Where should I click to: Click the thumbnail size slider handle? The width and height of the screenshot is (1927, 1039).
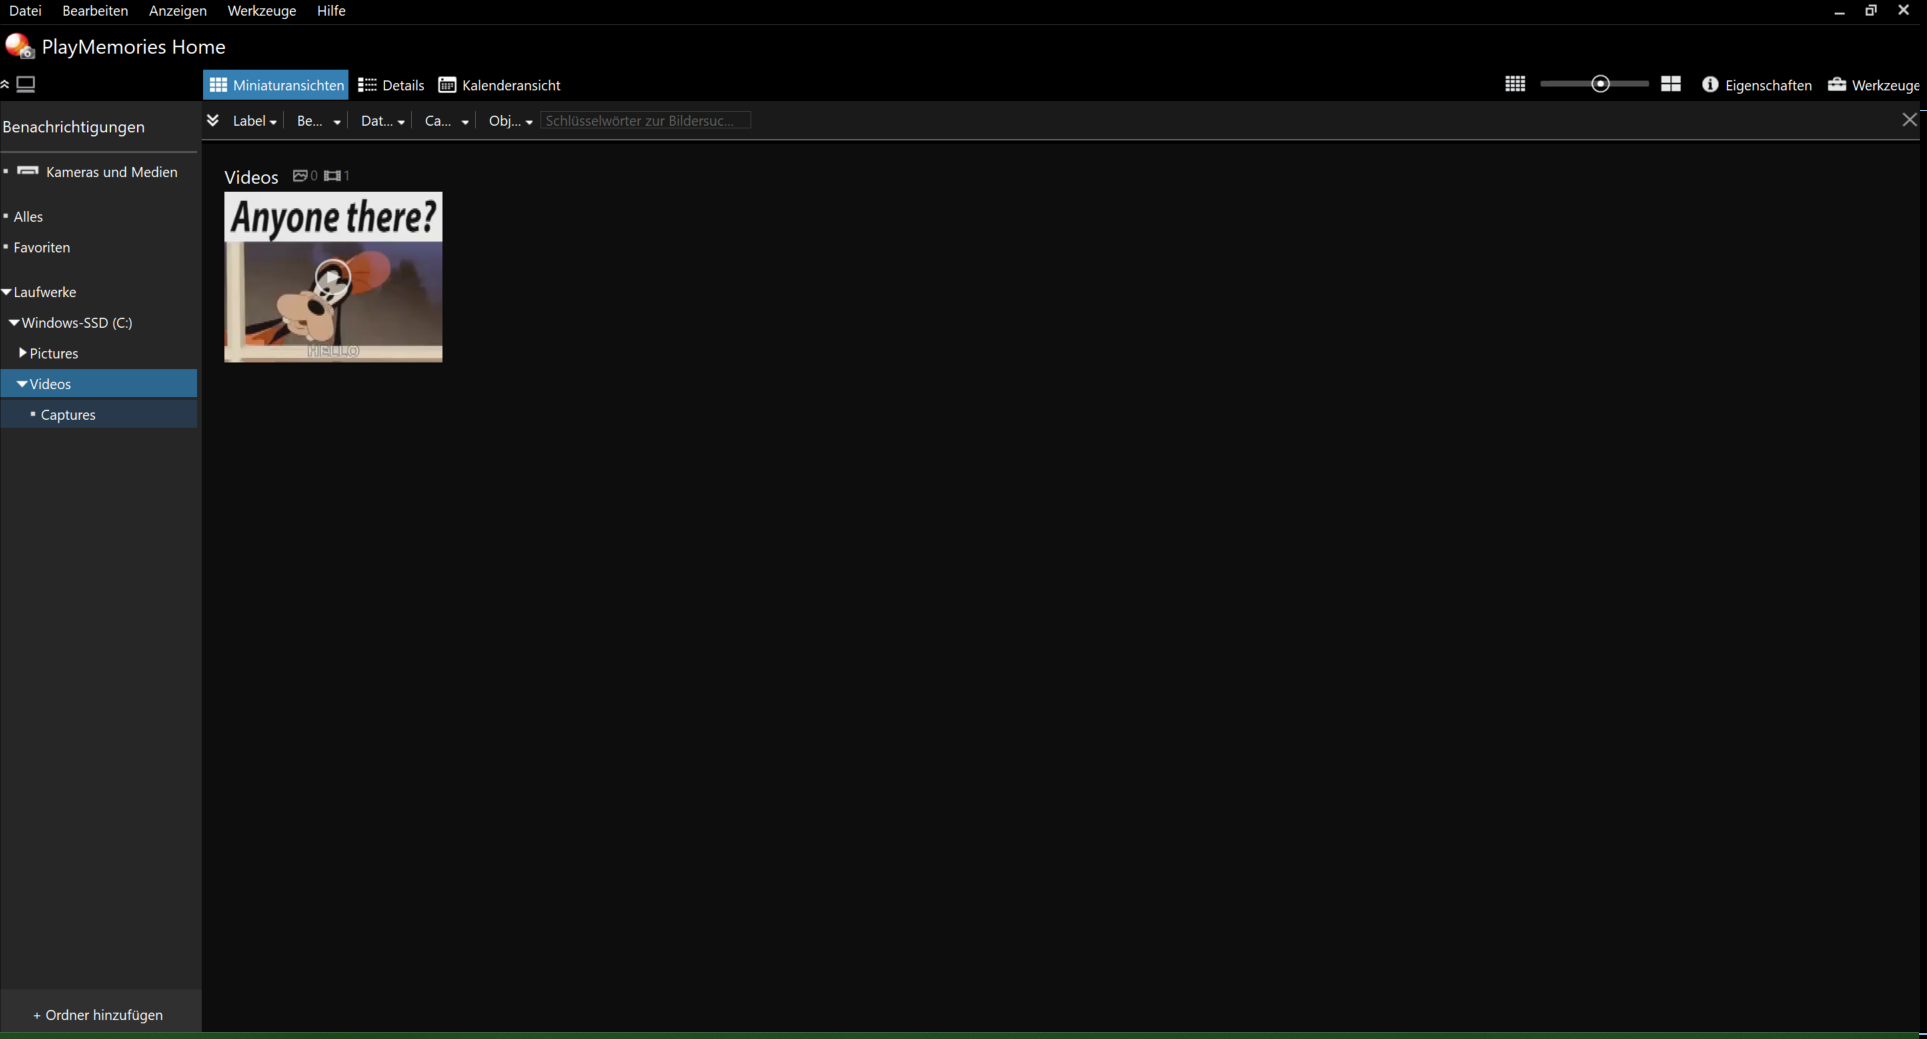click(1600, 84)
